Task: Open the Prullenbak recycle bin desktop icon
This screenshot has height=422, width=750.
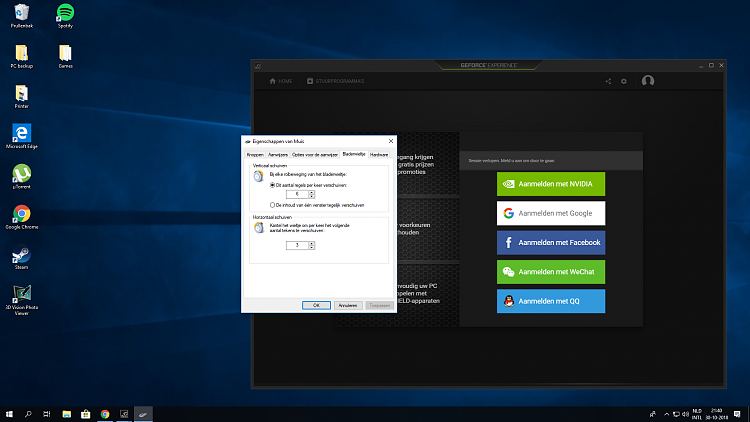Action: (x=22, y=15)
